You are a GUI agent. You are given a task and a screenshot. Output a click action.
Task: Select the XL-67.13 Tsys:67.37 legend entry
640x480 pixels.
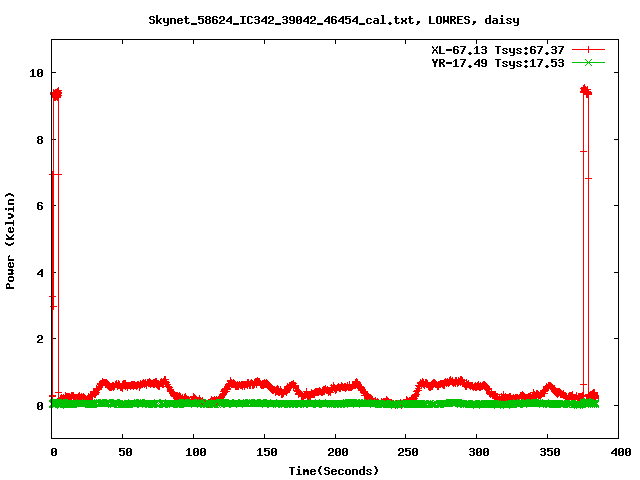[498, 50]
